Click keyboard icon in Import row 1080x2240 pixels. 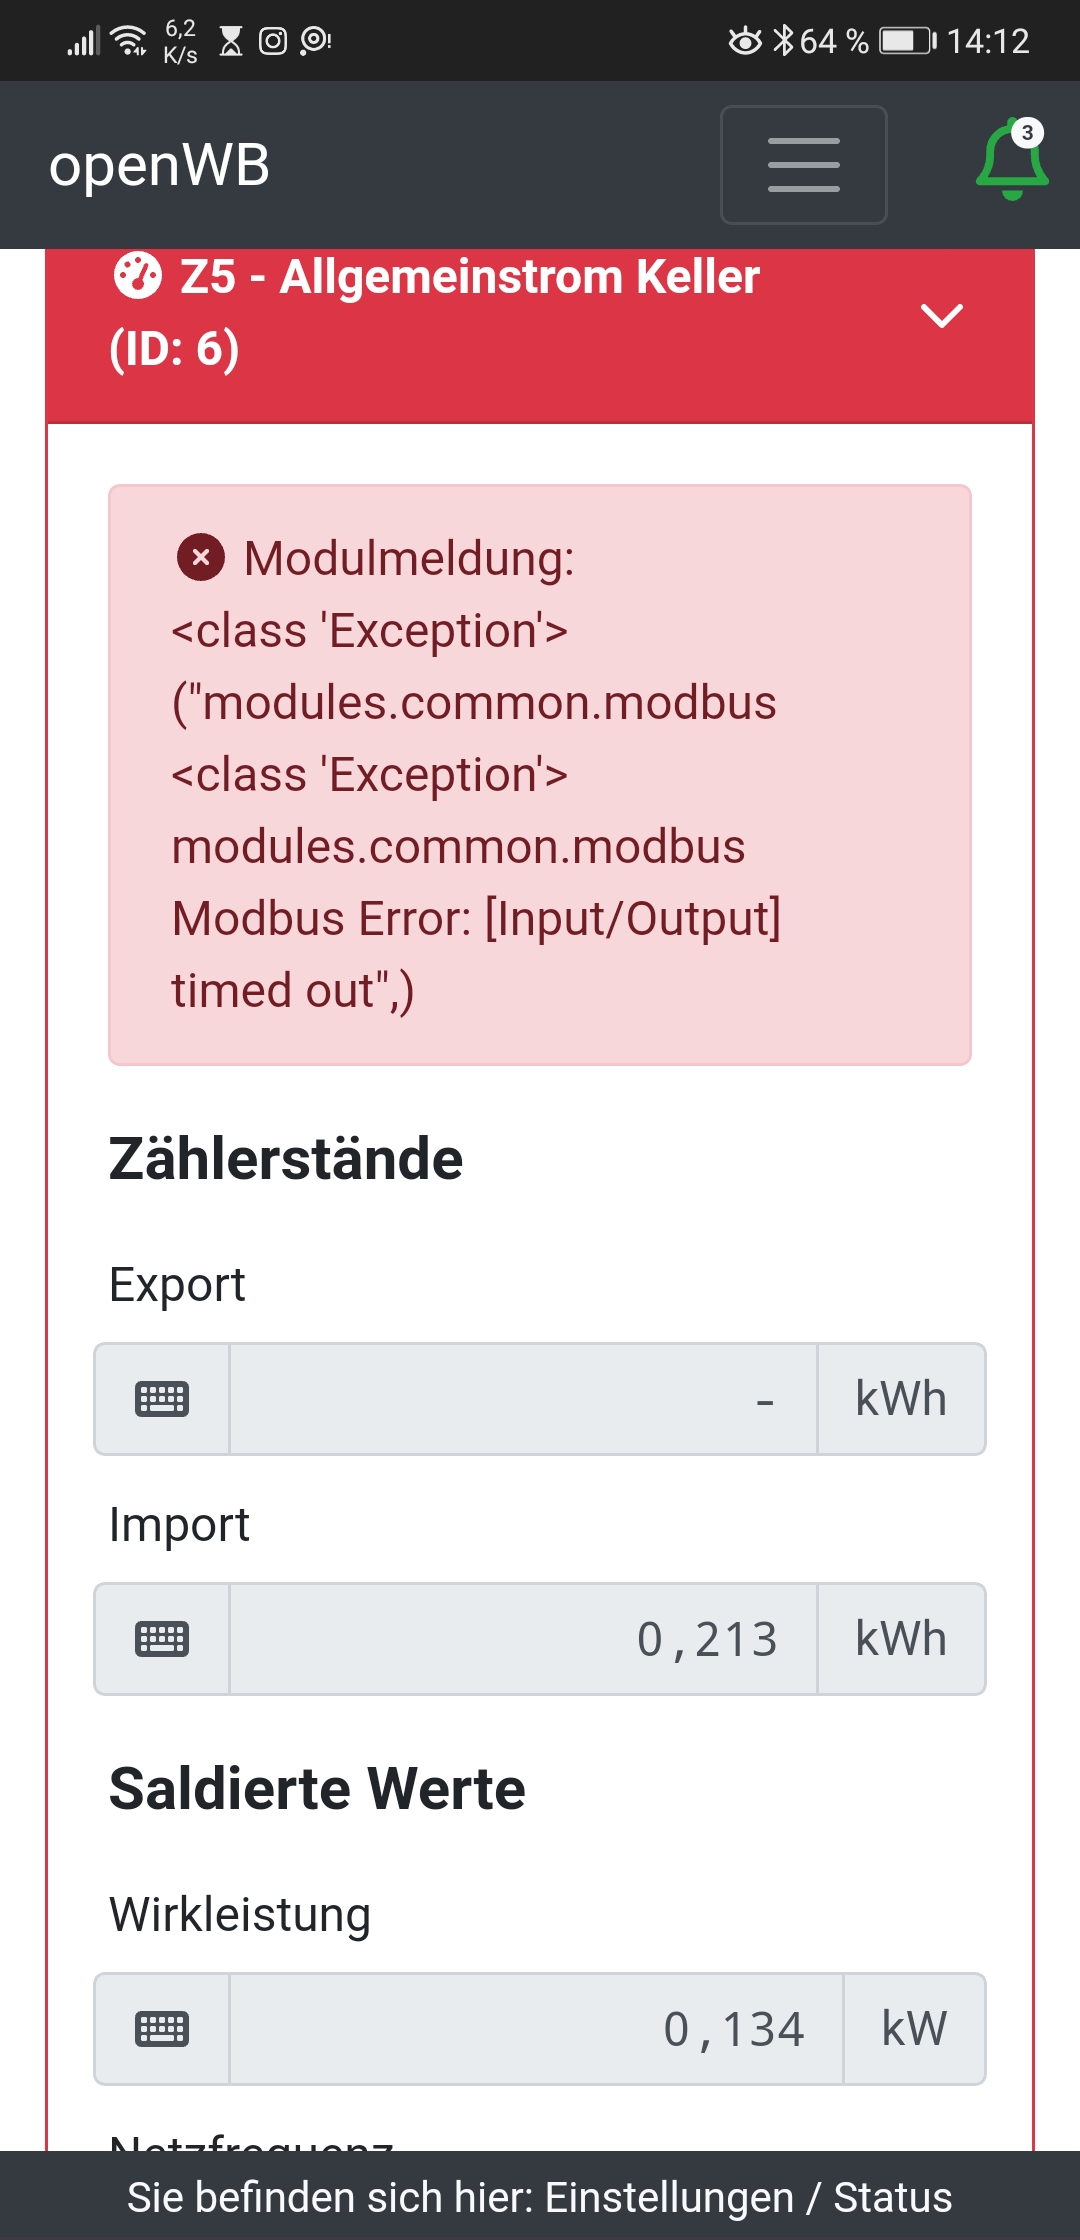pos(162,1639)
